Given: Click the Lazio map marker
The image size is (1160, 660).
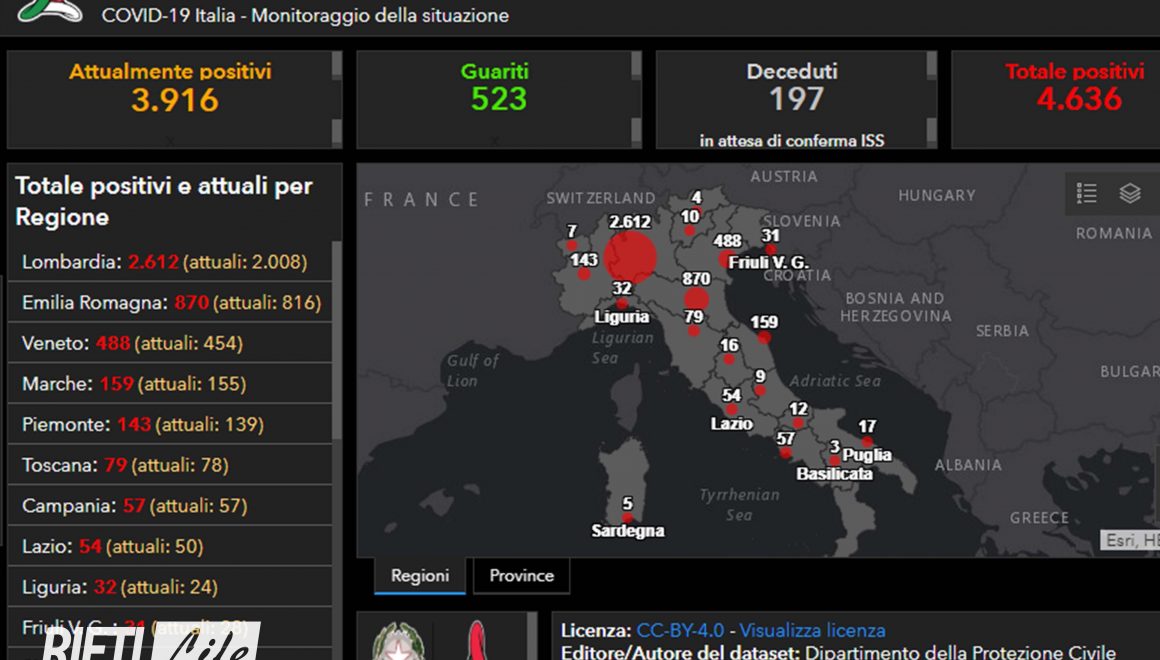Looking at the screenshot, I should click(731, 409).
